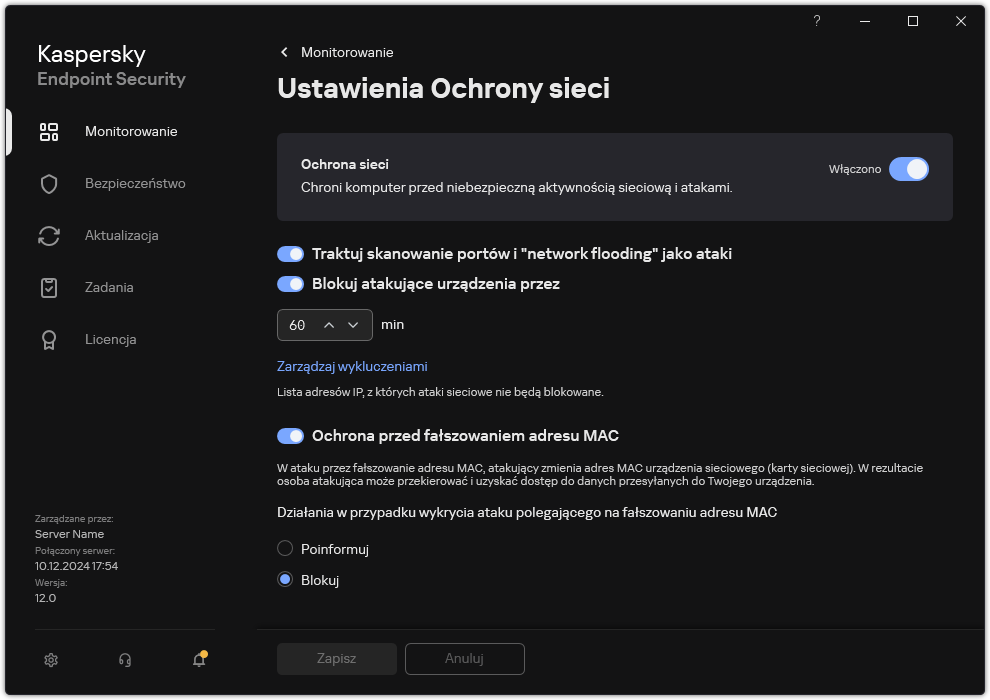Screen dimensions: 990x700
Task: Go back to Monitorowanie with the arrow
Action: coord(284,52)
